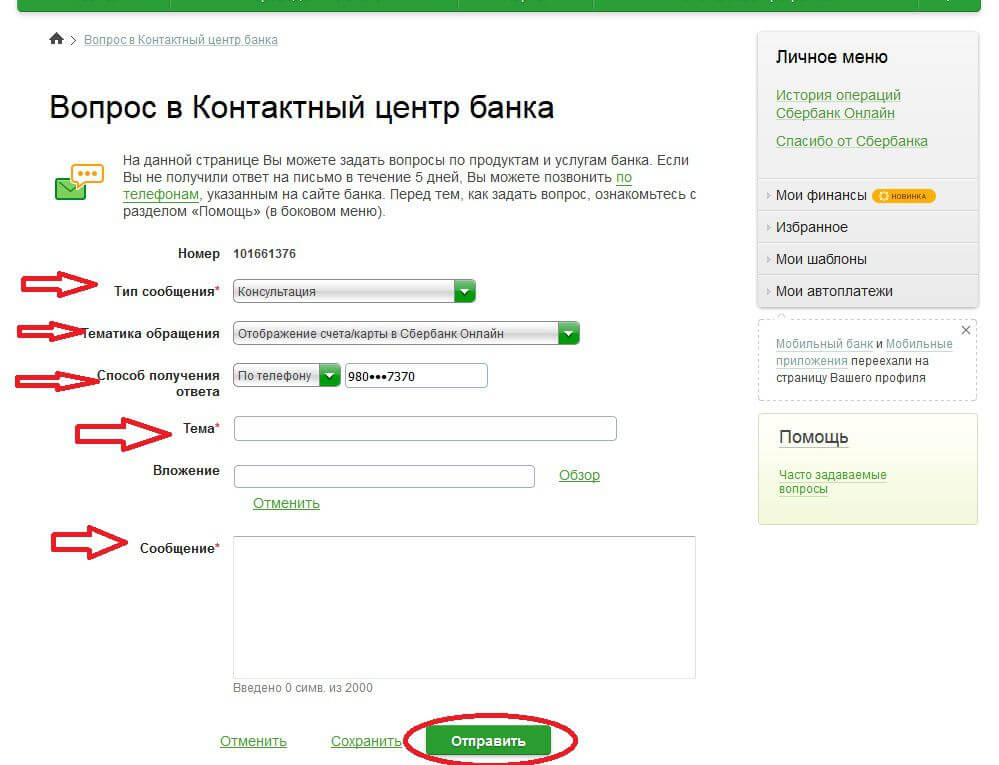Click the Сохранить link
Viewport: 999px width, 765px height.
(x=366, y=741)
